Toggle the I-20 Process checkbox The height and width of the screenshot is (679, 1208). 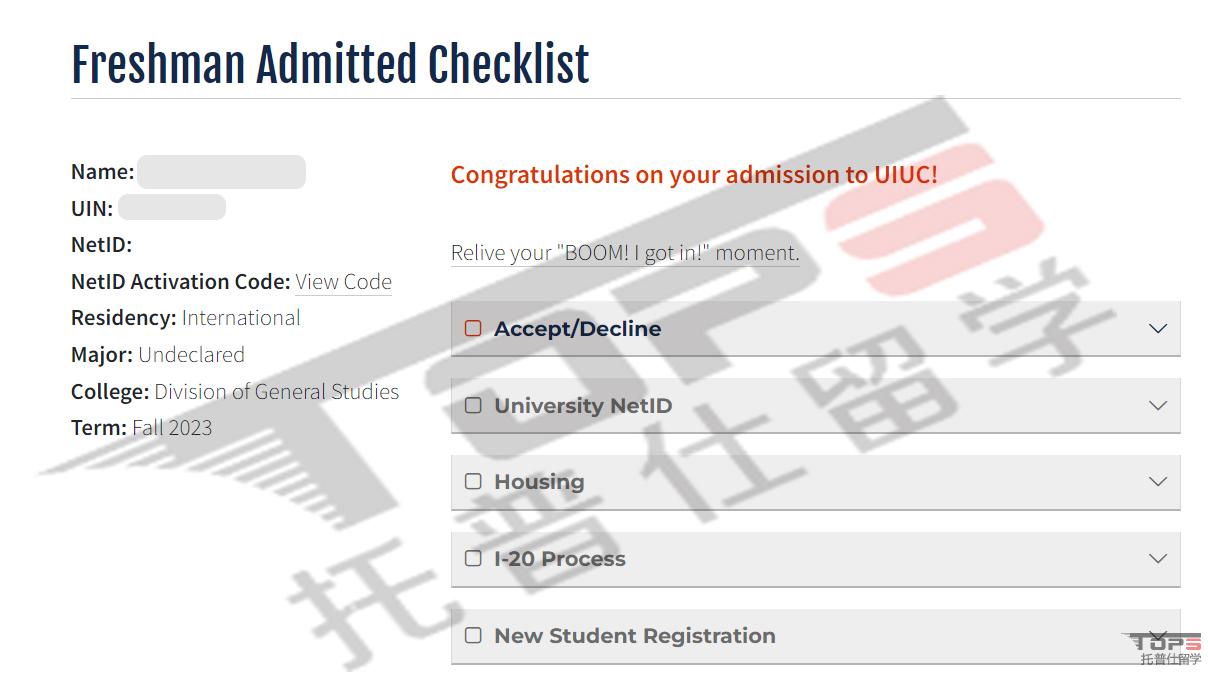point(473,558)
